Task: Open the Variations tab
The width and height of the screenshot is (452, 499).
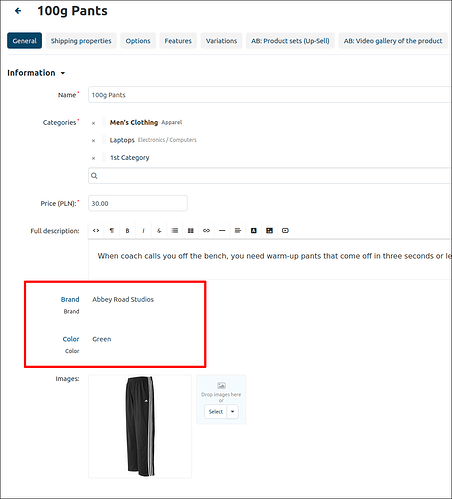Action: coord(221,41)
